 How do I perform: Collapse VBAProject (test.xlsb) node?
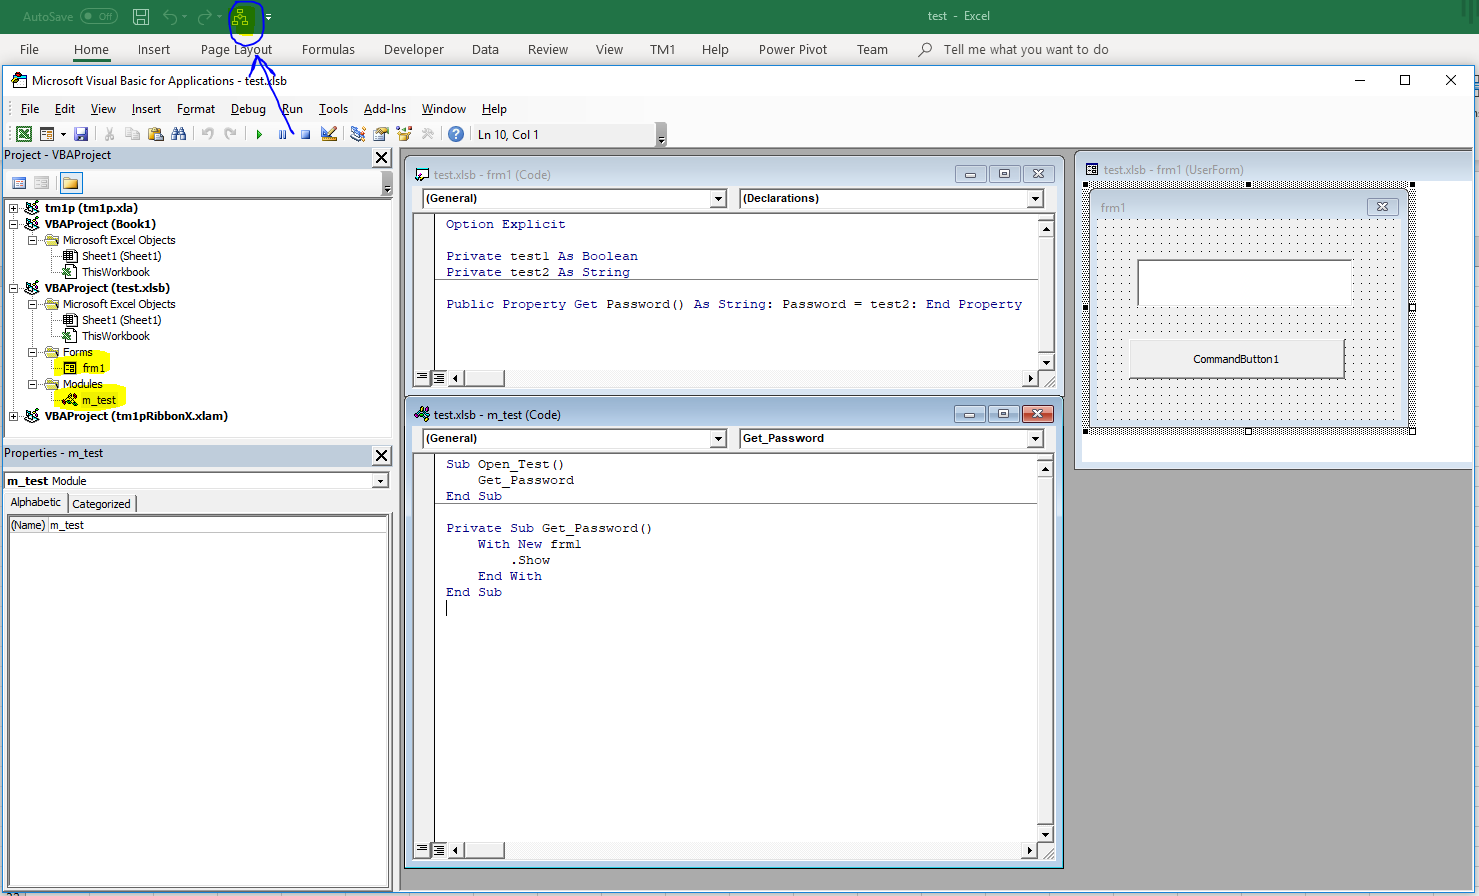(14, 288)
